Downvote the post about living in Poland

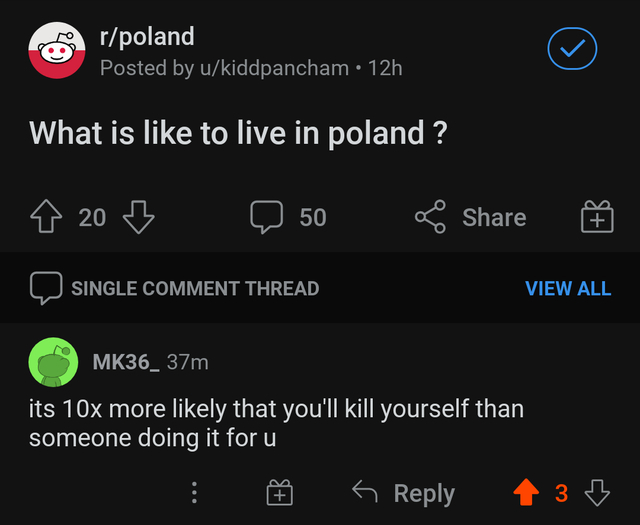point(138,217)
